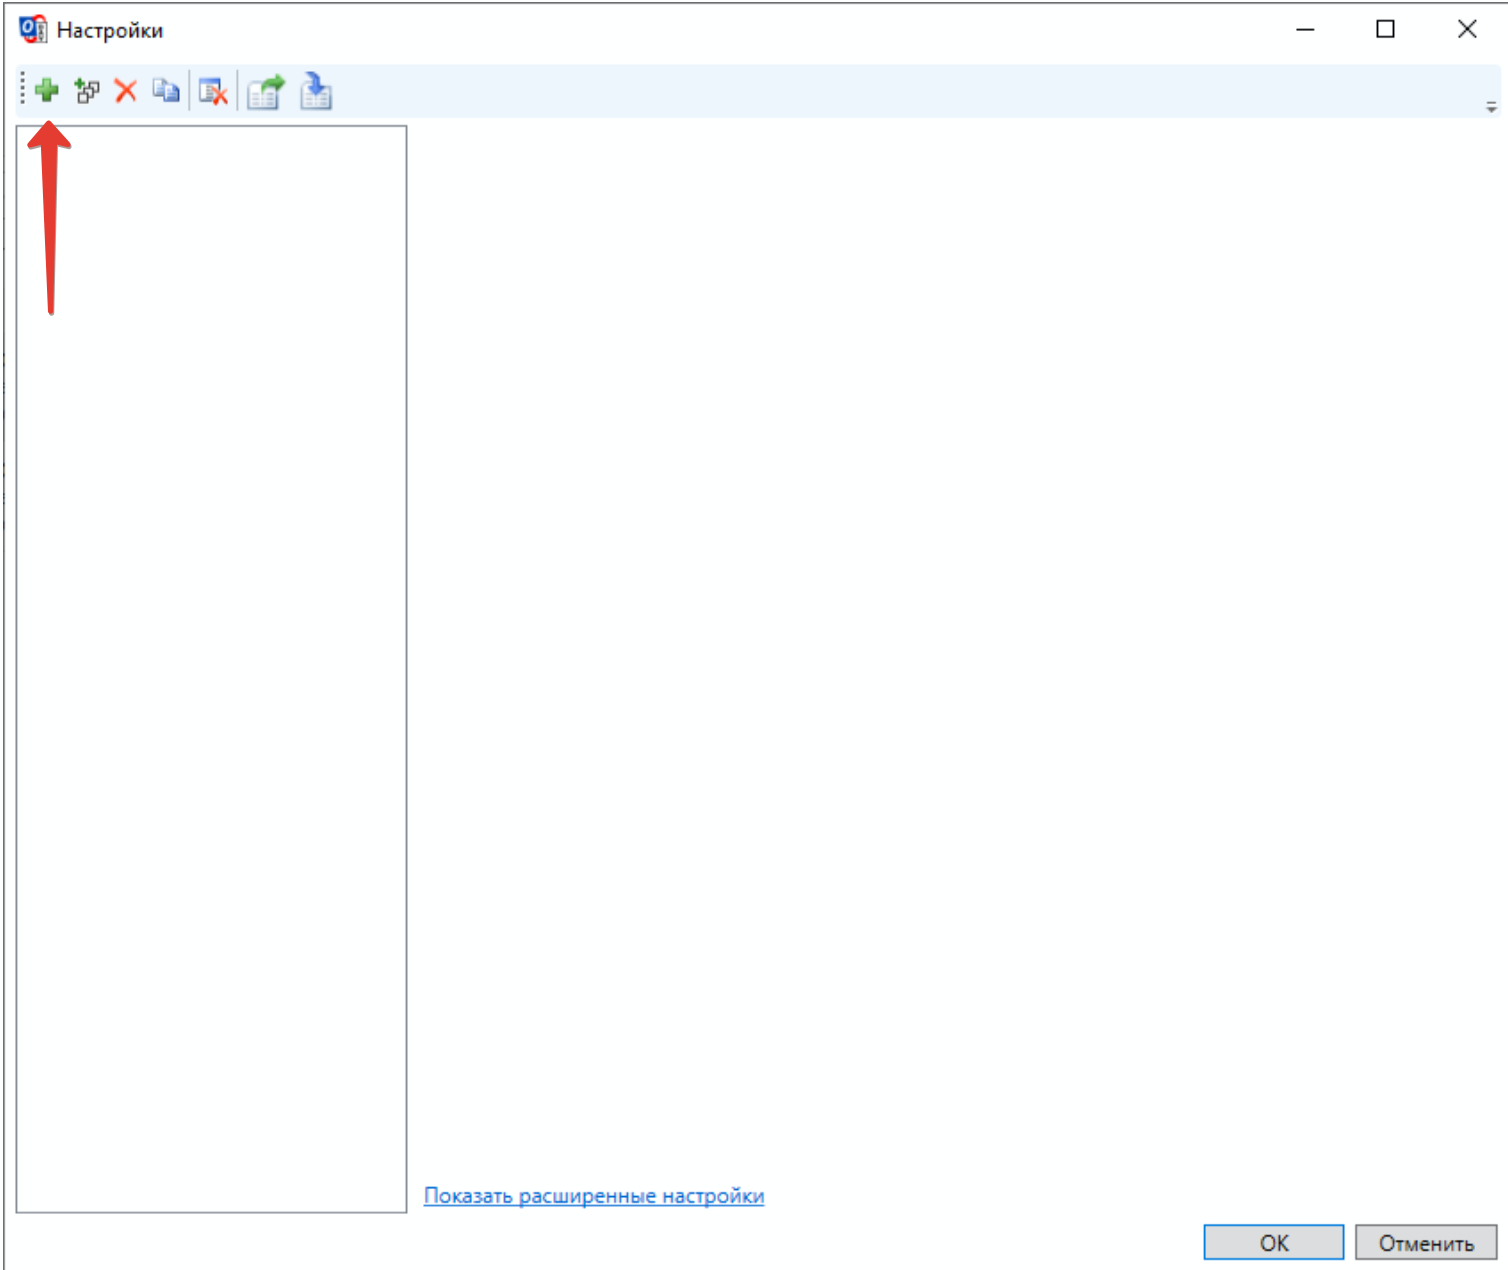1508x1270 pixels.
Task: Click the application icon in title bar
Action: coord(33,30)
